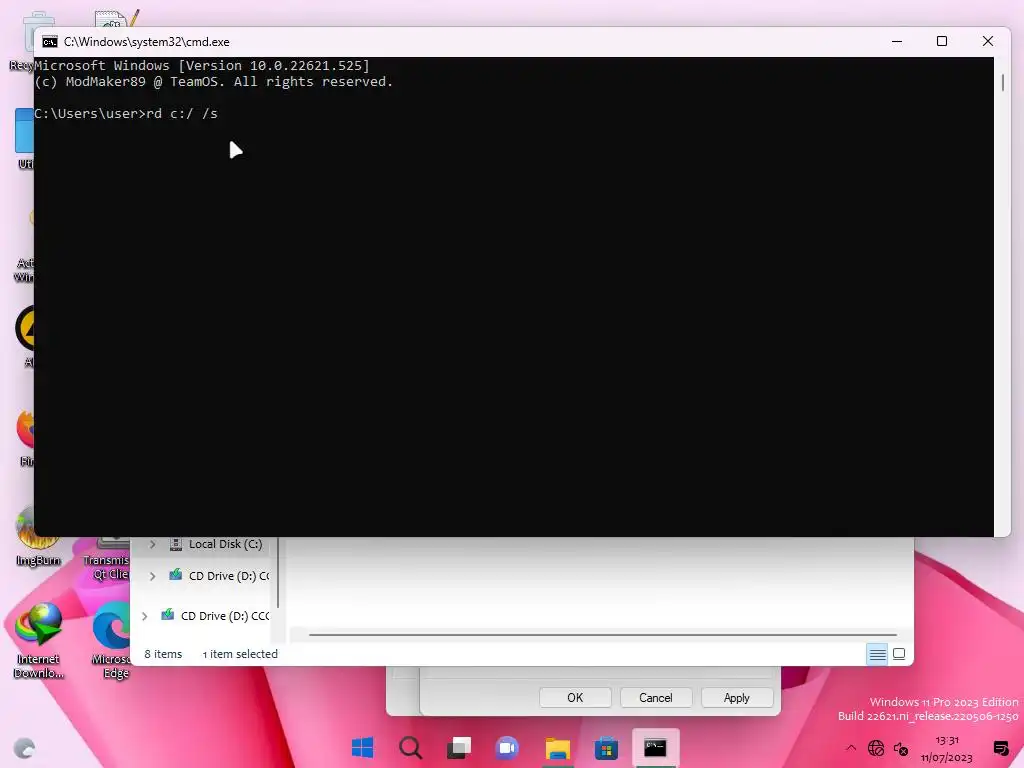Switch Explorer to large thumbnails view
This screenshot has width=1024, height=768.
[x=899, y=654]
